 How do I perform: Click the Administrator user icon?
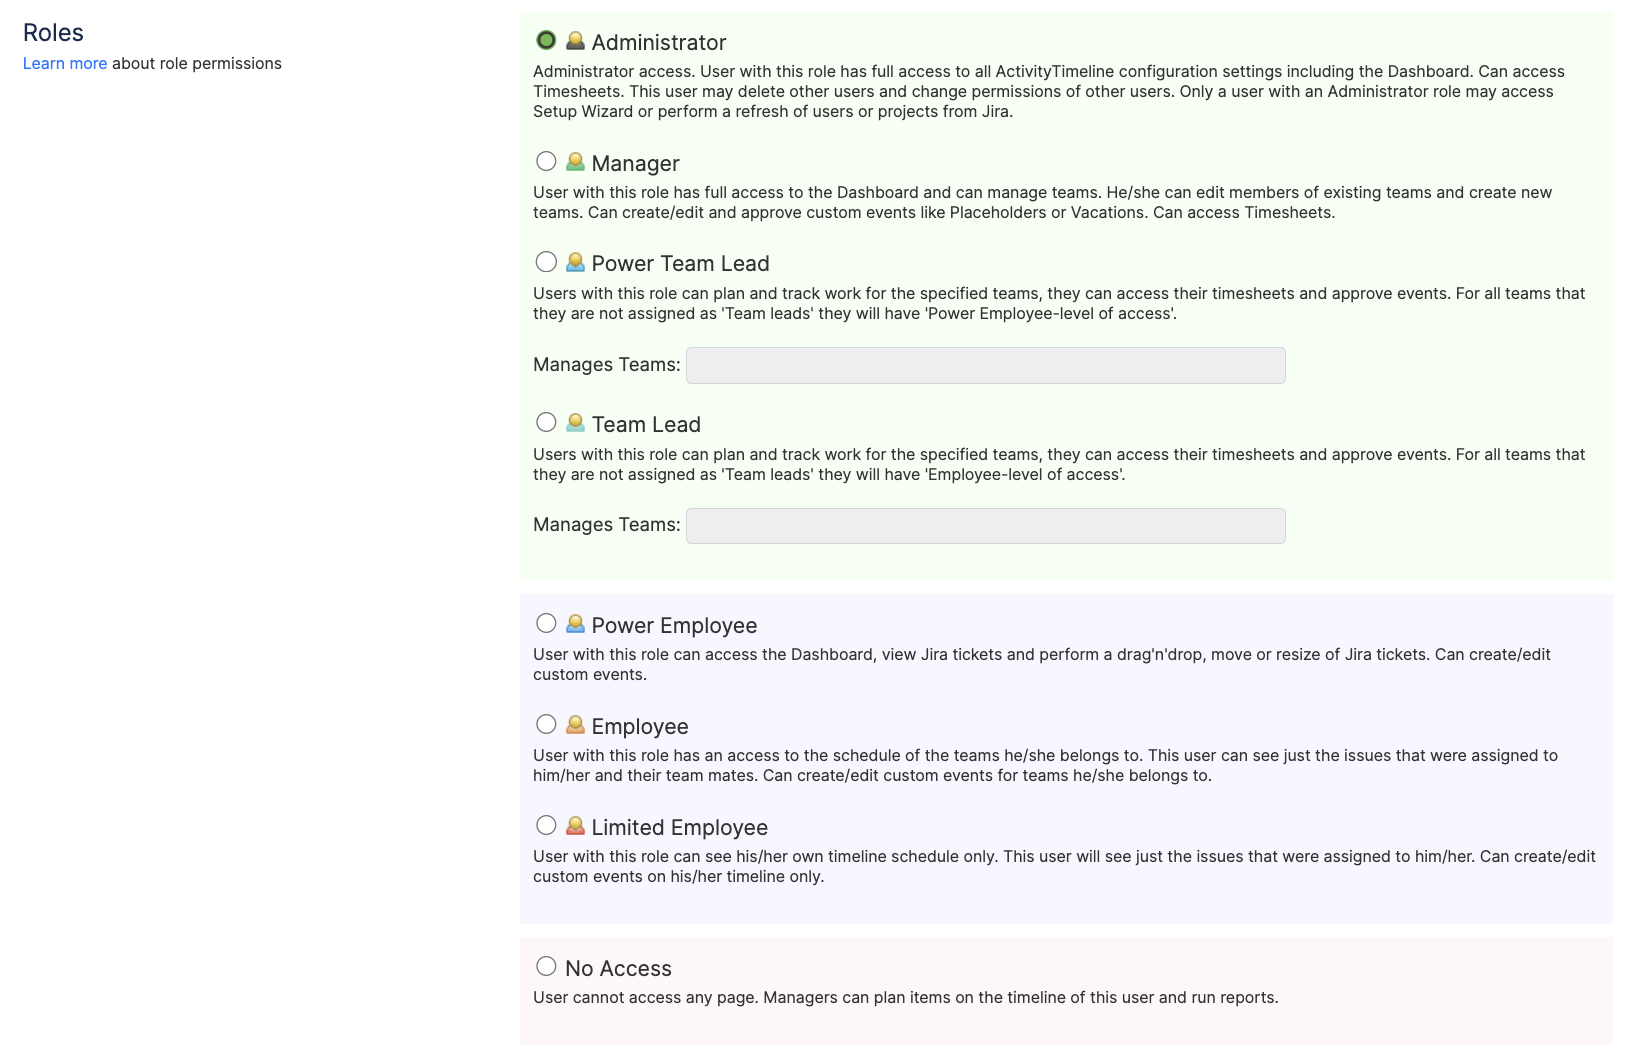click(575, 41)
